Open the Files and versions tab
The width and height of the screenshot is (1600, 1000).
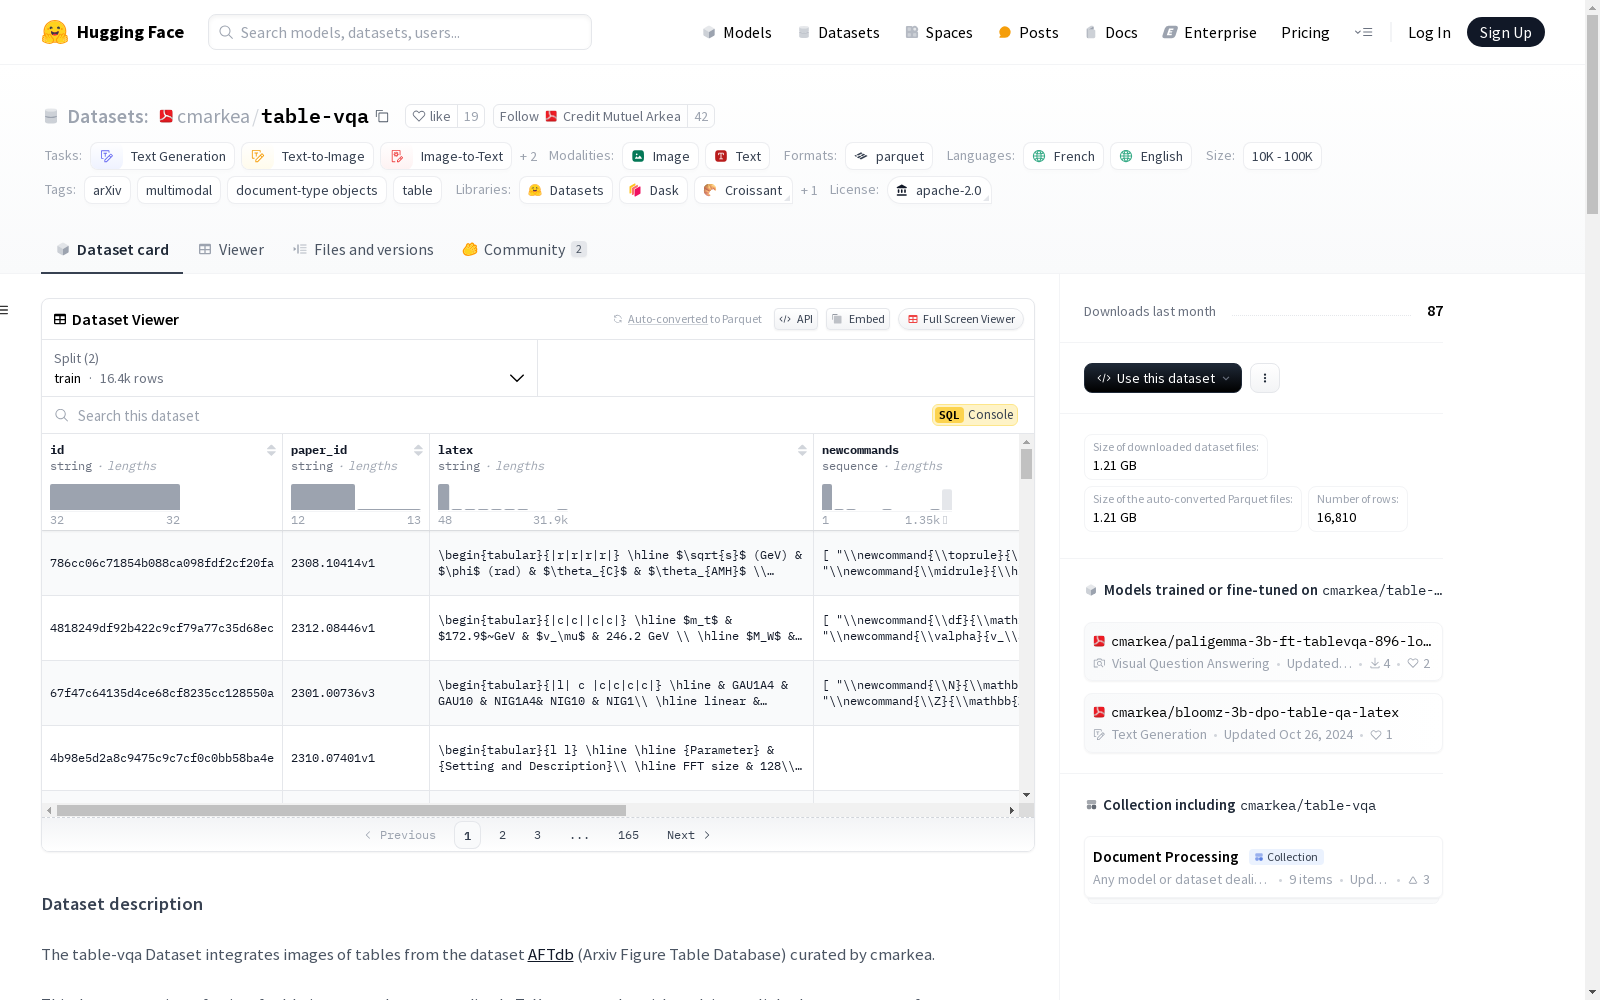[x=363, y=249]
